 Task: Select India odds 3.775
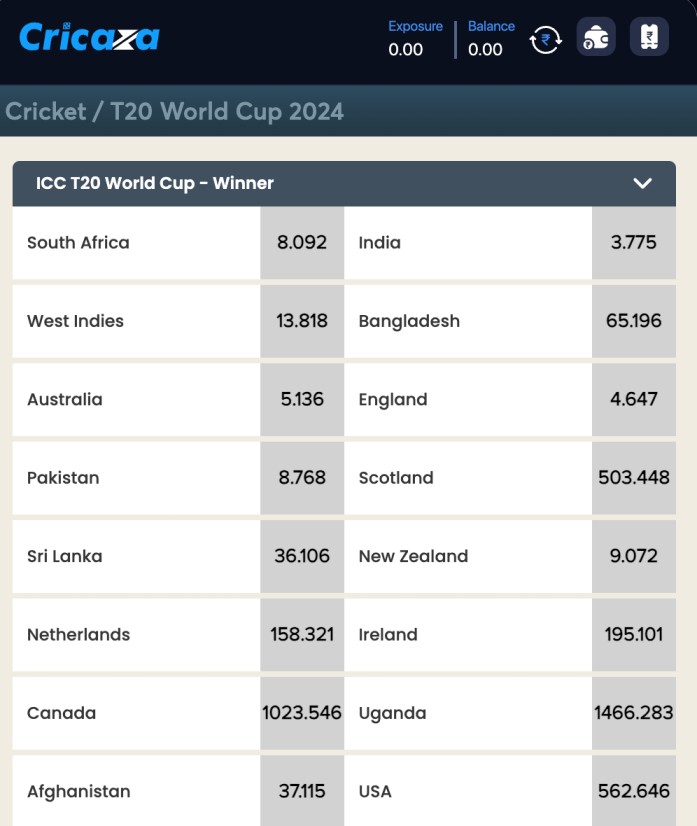pyautogui.click(x=634, y=242)
